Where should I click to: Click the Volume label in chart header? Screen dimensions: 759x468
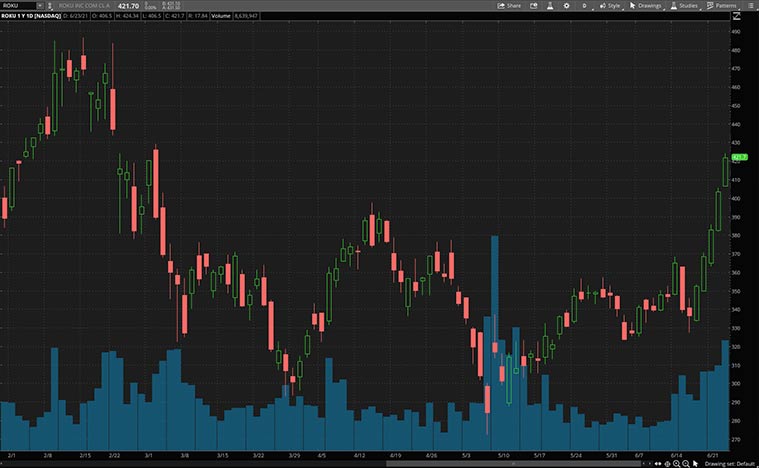tap(221, 16)
